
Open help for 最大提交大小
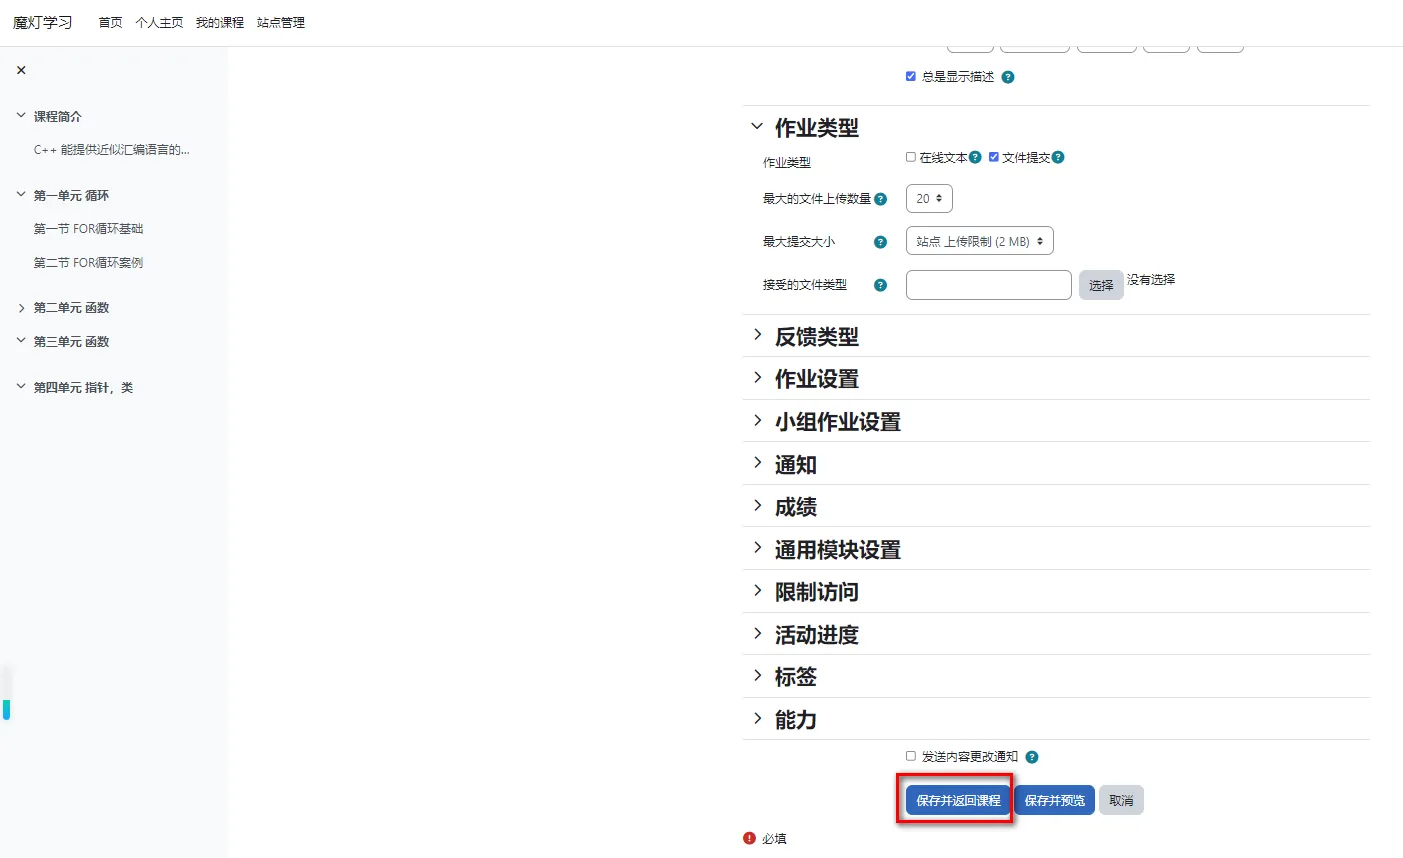881,242
